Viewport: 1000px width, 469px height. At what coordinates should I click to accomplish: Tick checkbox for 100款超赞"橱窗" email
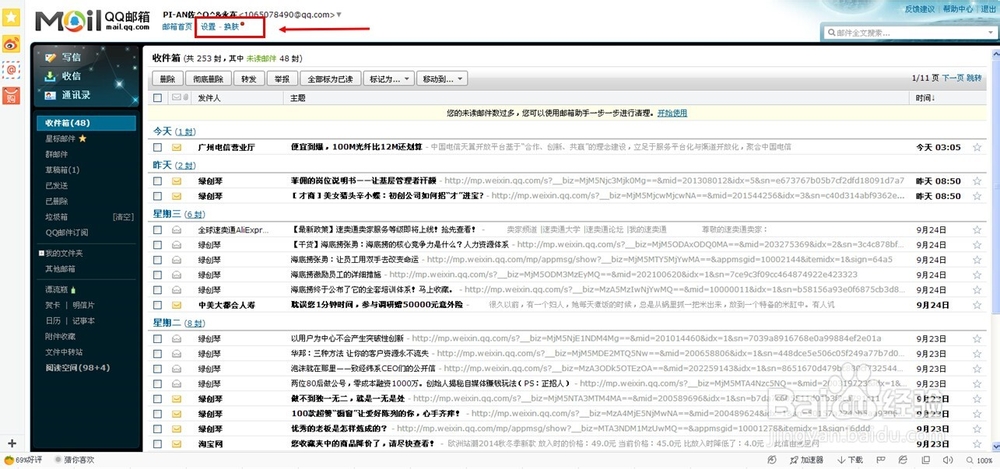(x=158, y=413)
